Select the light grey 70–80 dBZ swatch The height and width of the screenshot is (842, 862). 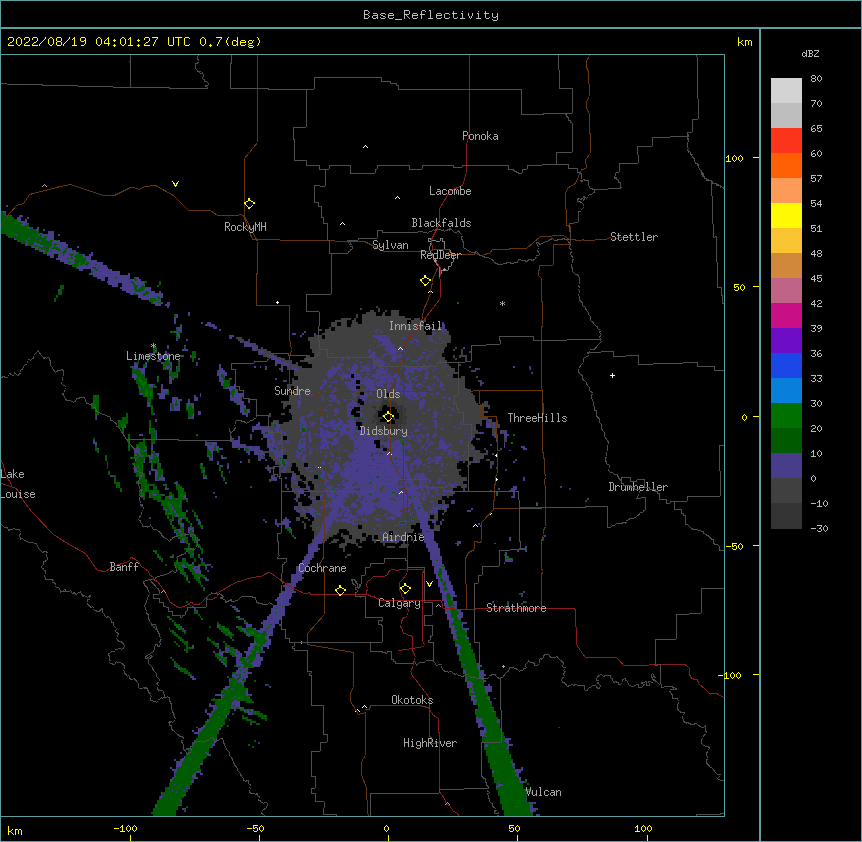[786, 91]
